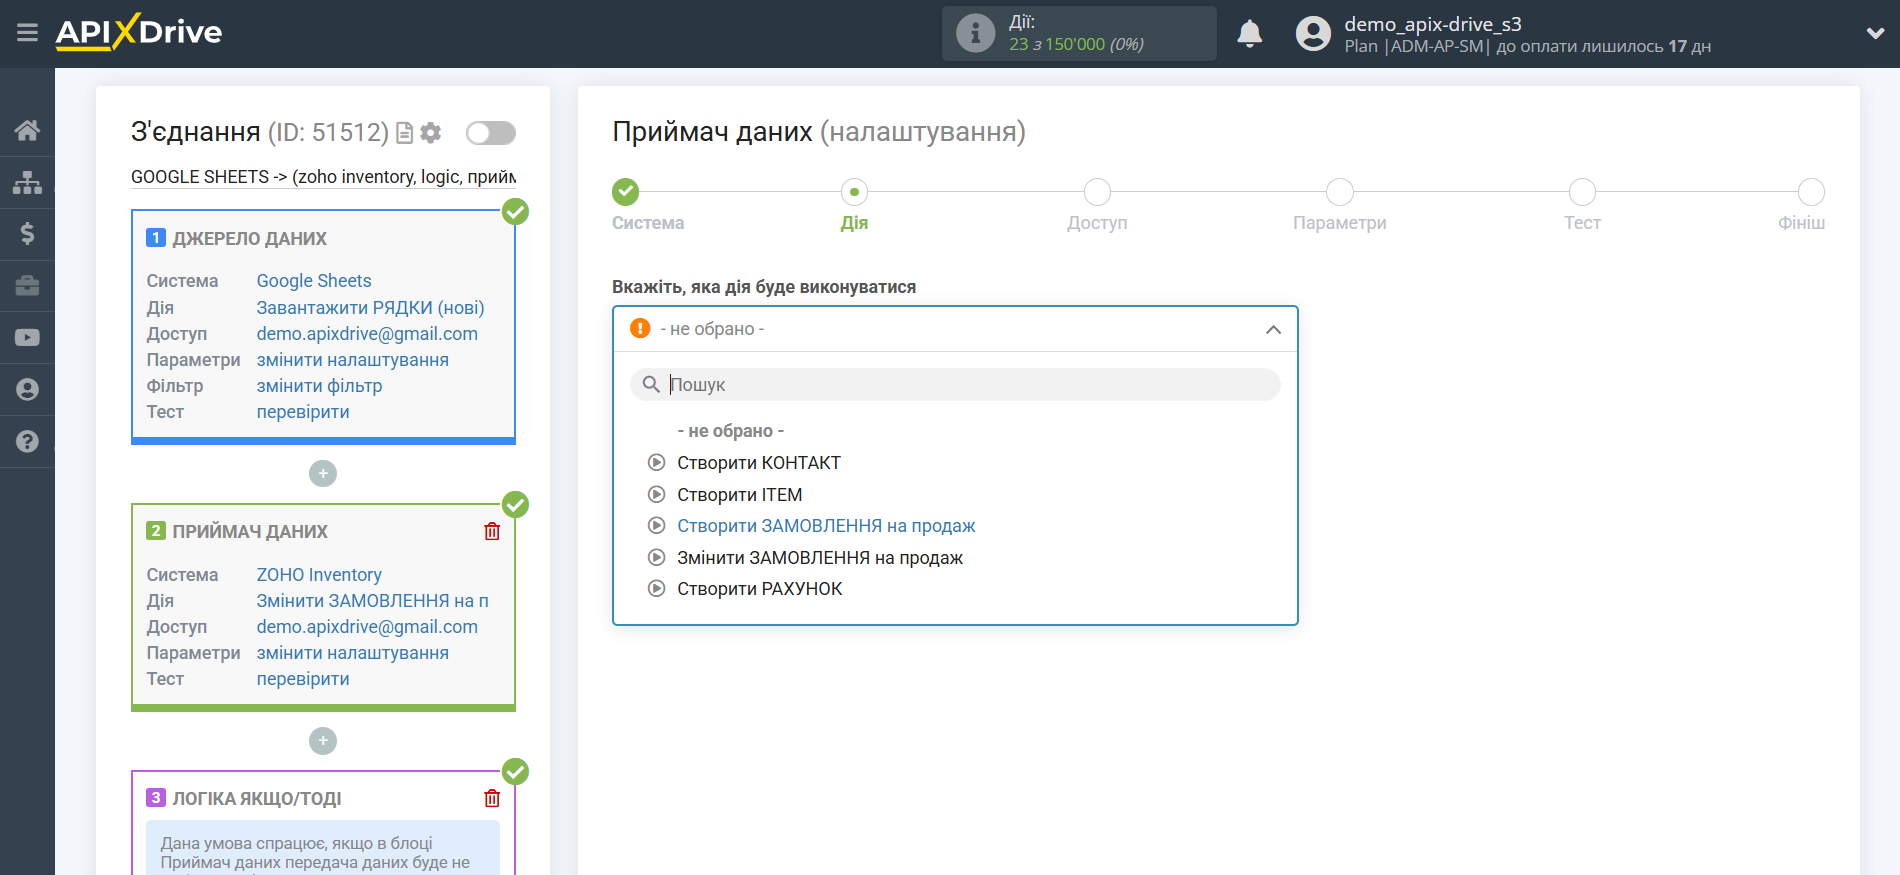Add block after ПРИЙМАЧ ДАНИХ
Viewport: 1900px width, 875px height.
tap(323, 741)
